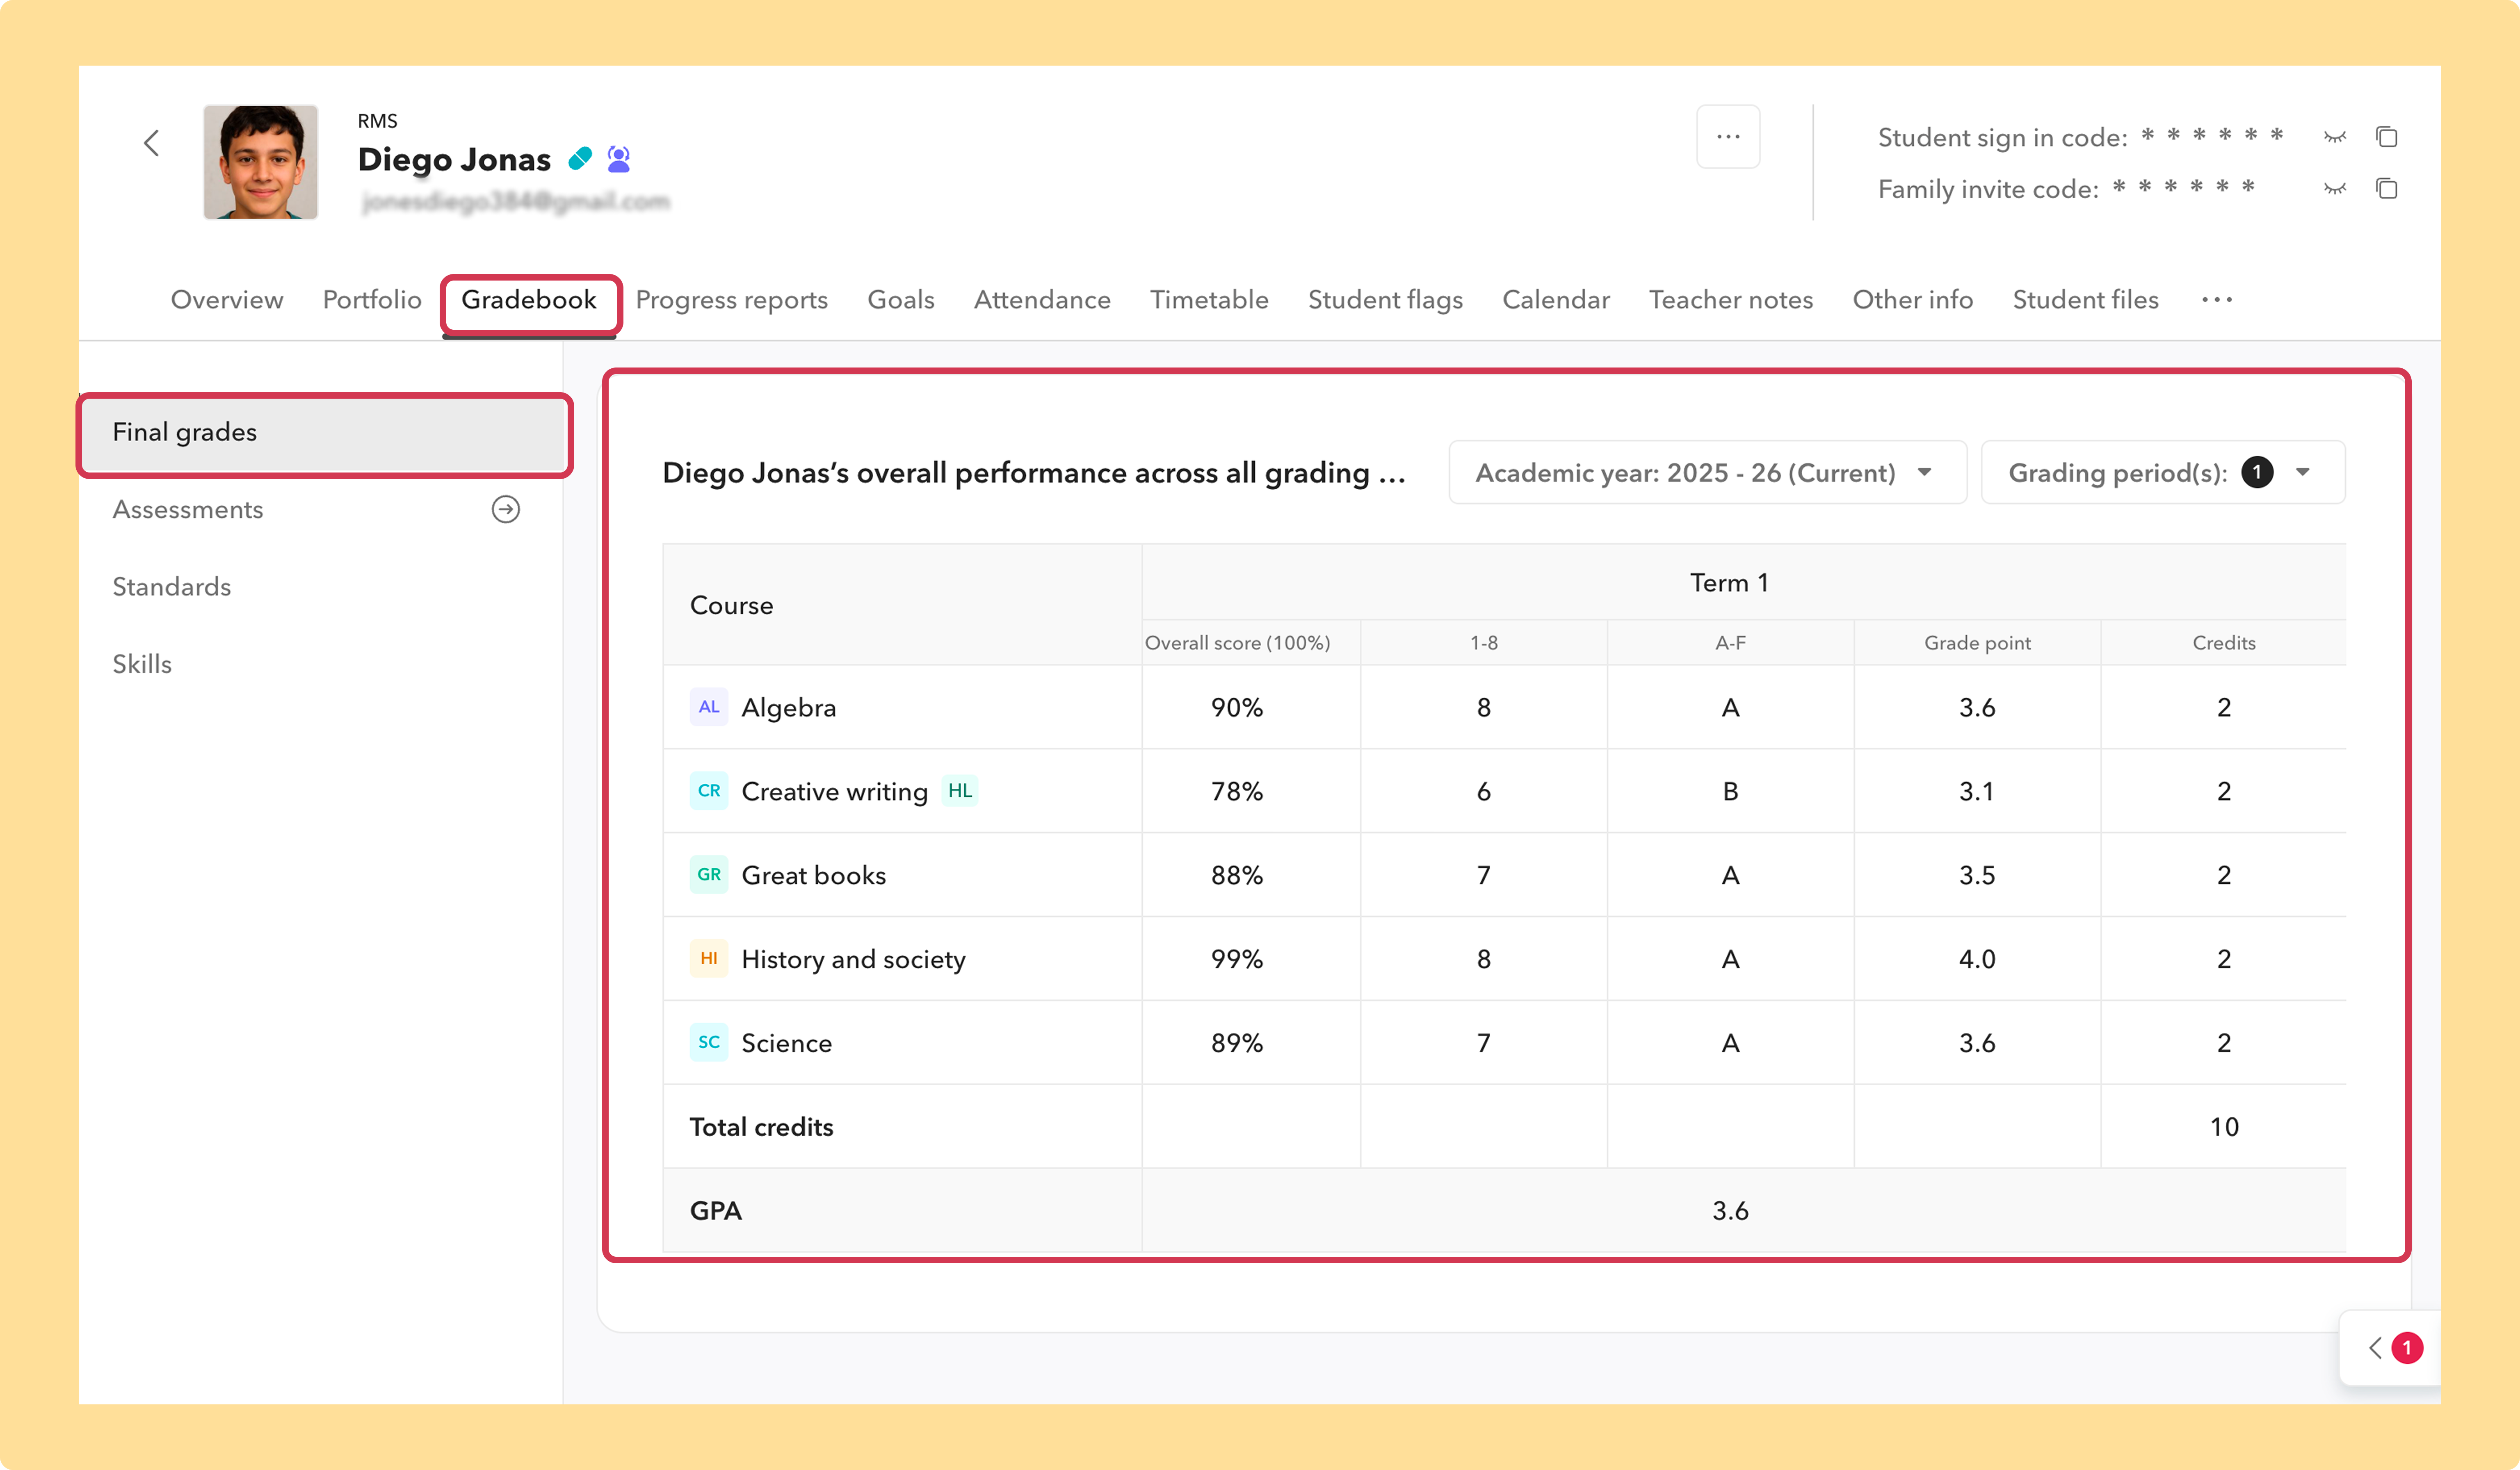Click the Grade point column header
The image size is (2520, 1470).
pyautogui.click(x=1978, y=643)
